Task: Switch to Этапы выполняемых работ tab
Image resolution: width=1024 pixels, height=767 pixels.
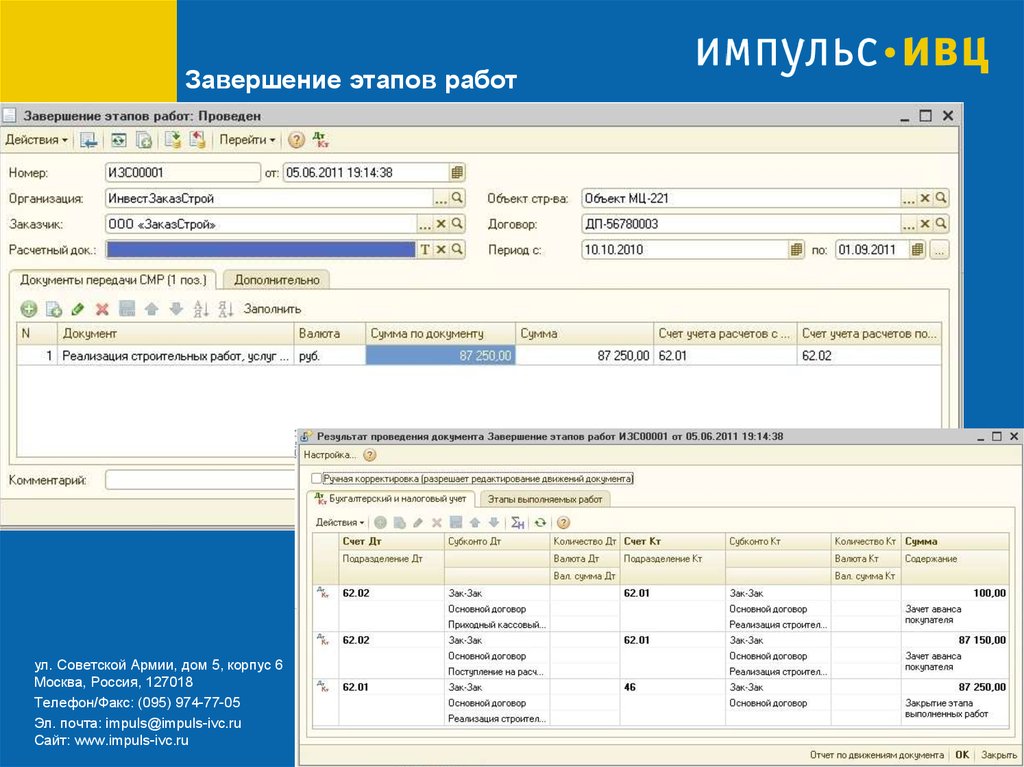Action: tap(545, 499)
